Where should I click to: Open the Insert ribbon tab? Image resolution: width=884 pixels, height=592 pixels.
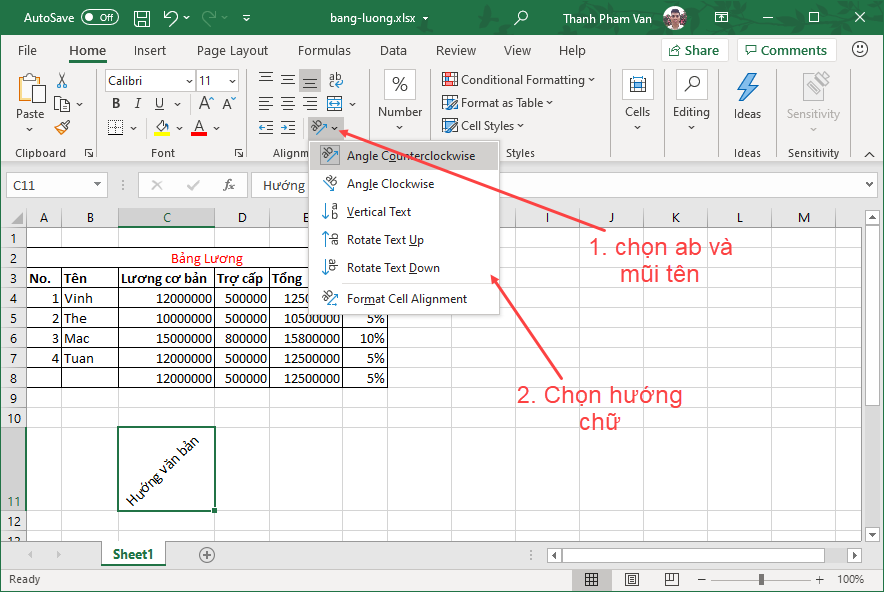150,50
